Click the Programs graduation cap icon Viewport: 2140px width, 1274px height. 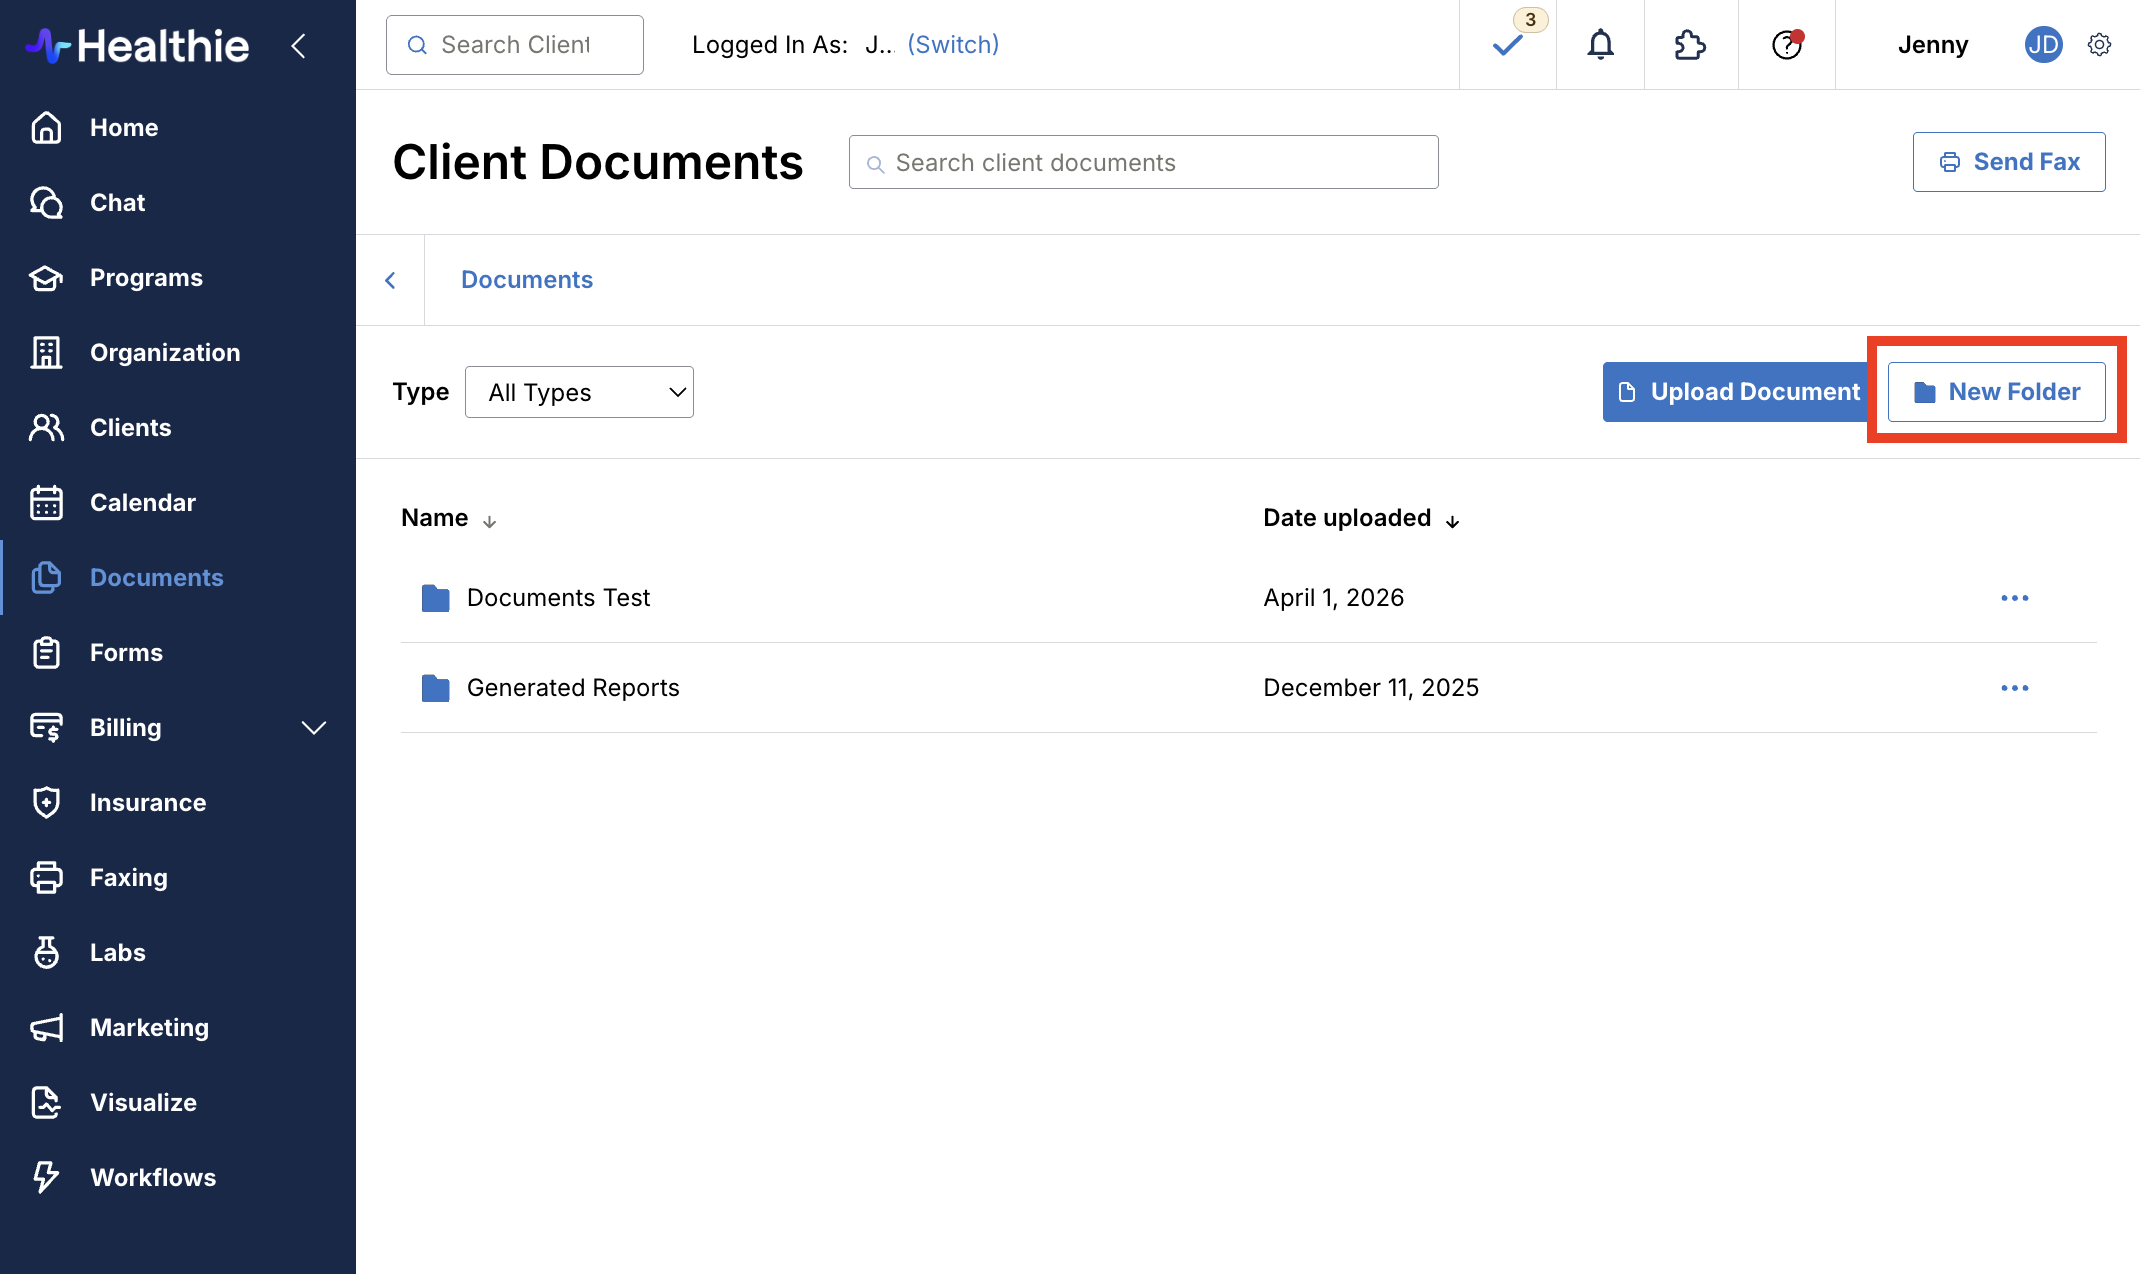coord(46,277)
